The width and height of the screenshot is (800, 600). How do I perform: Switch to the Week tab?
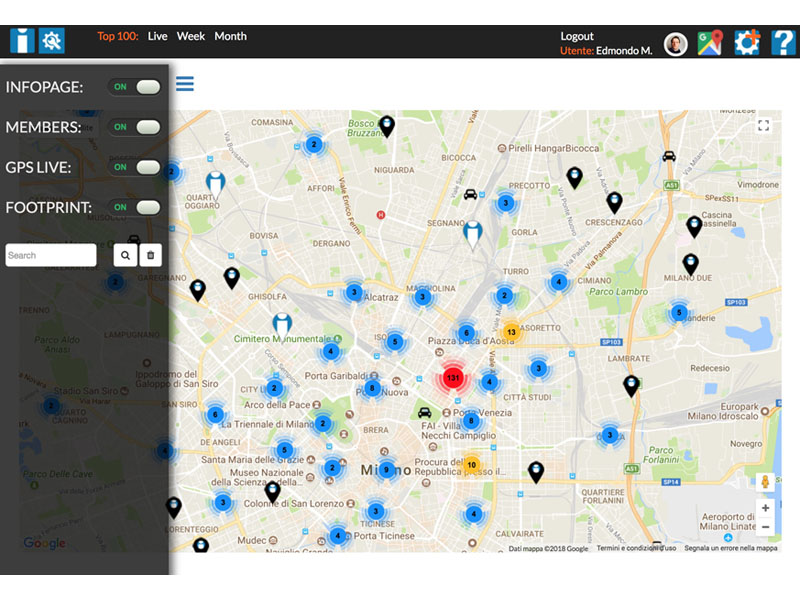[190, 36]
